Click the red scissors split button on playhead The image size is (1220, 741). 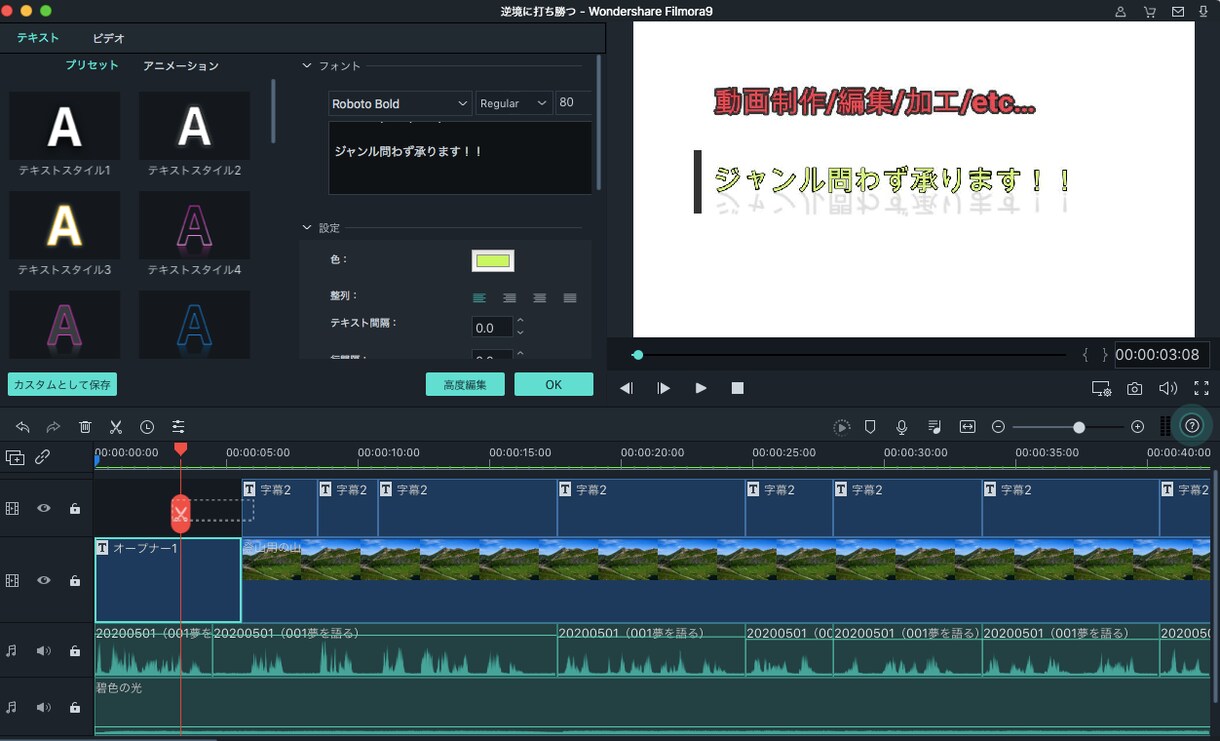[x=180, y=514]
